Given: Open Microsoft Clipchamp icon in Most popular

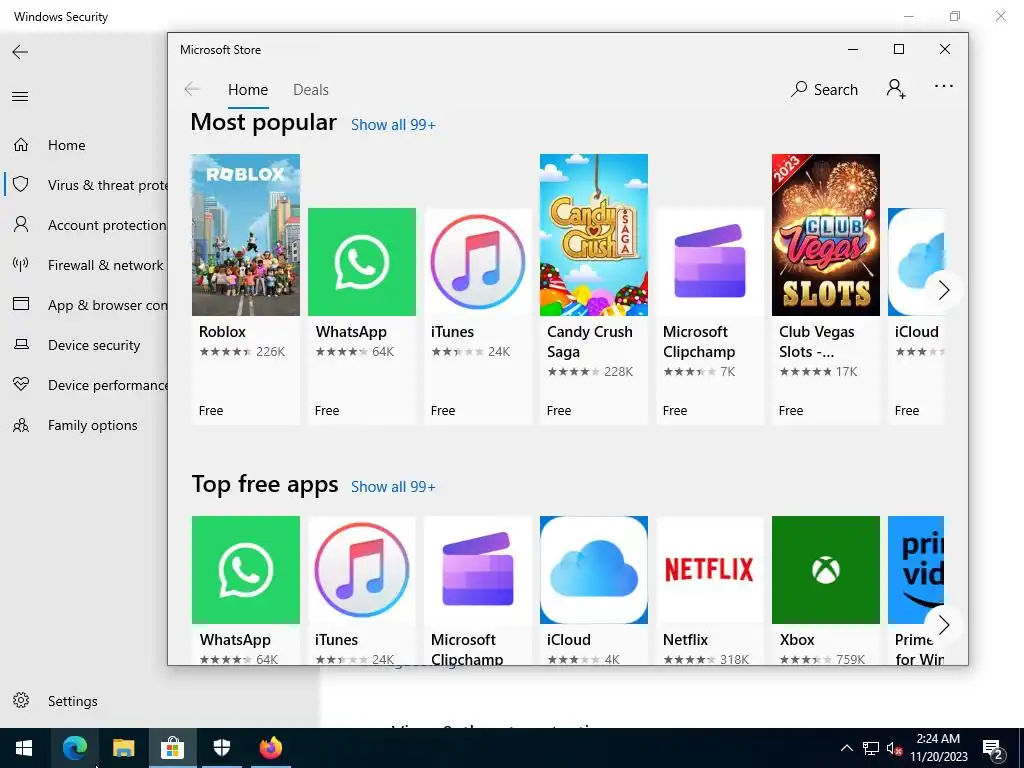Looking at the screenshot, I should click(x=710, y=262).
